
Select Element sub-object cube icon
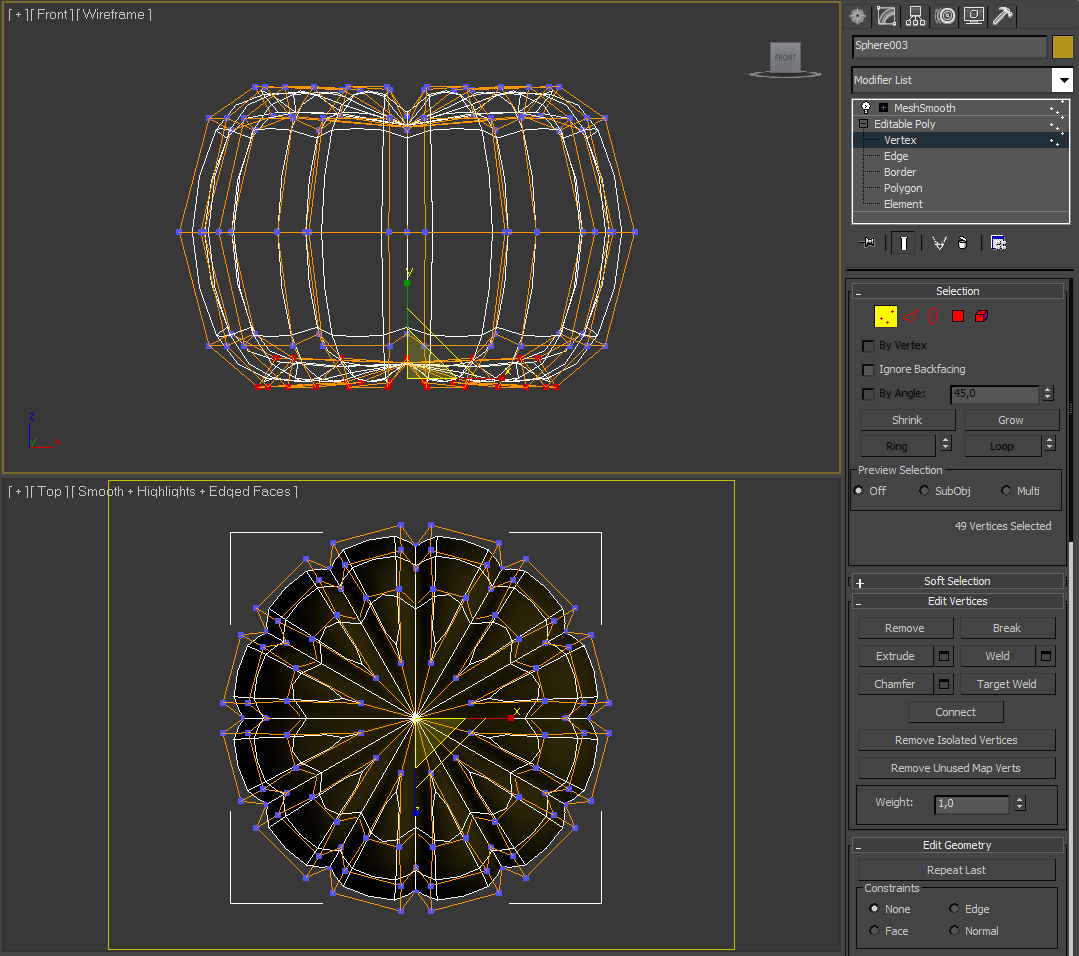(x=981, y=316)
